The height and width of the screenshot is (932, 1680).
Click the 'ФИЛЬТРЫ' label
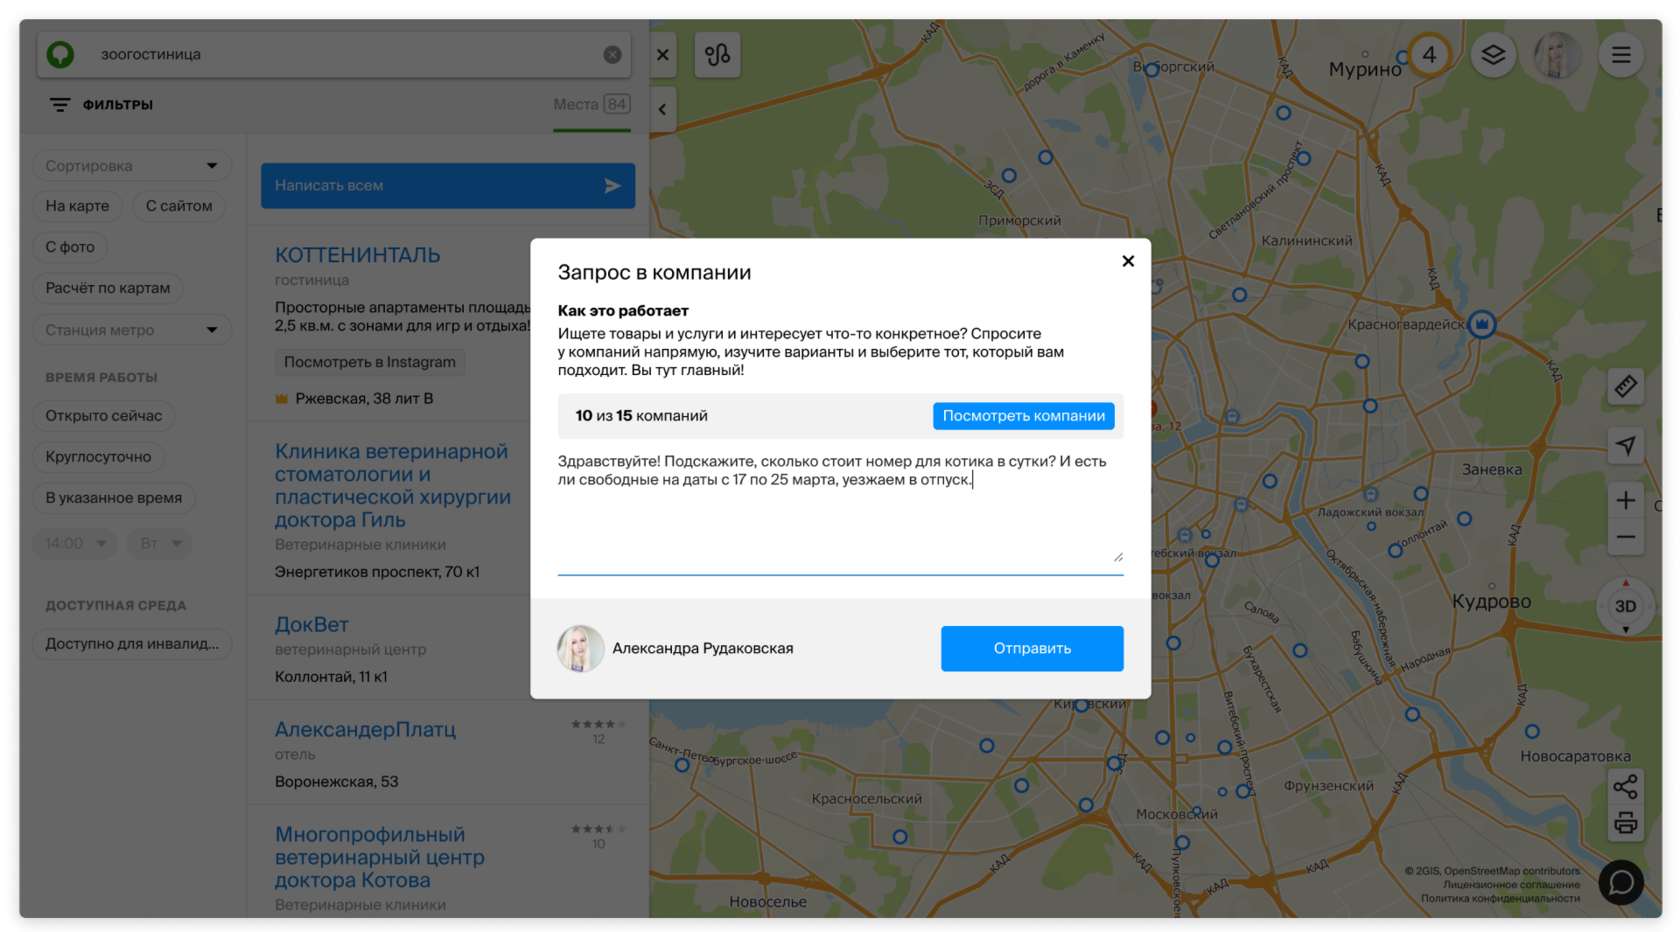click(118, 104)
